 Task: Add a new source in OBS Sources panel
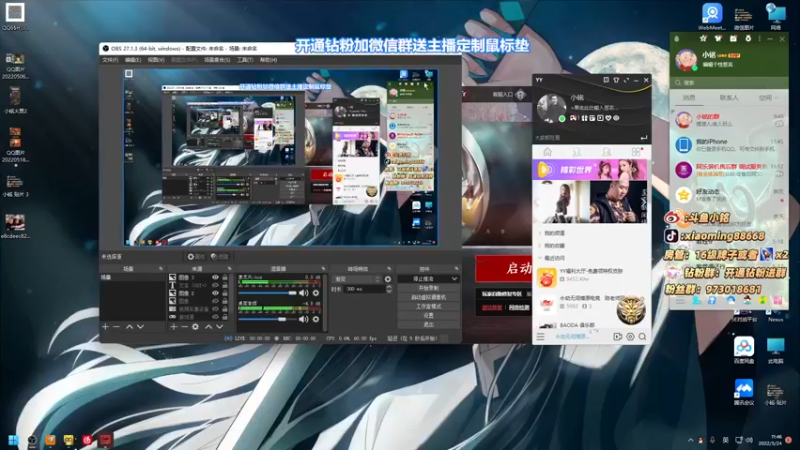click(x=173, y=327)
